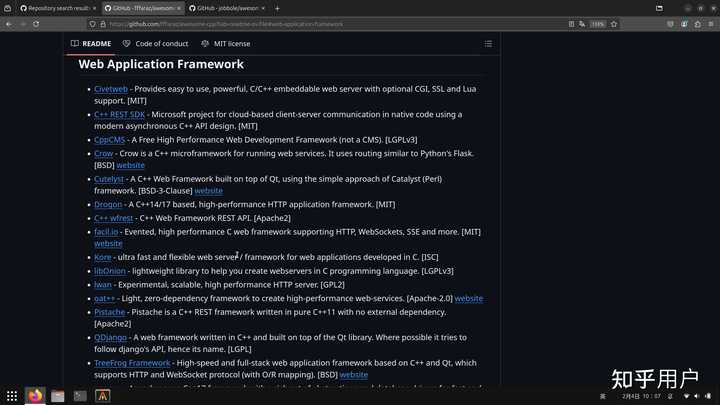Open the facil.io link
The image size is (720, 405).
click(x=106, y=232)
